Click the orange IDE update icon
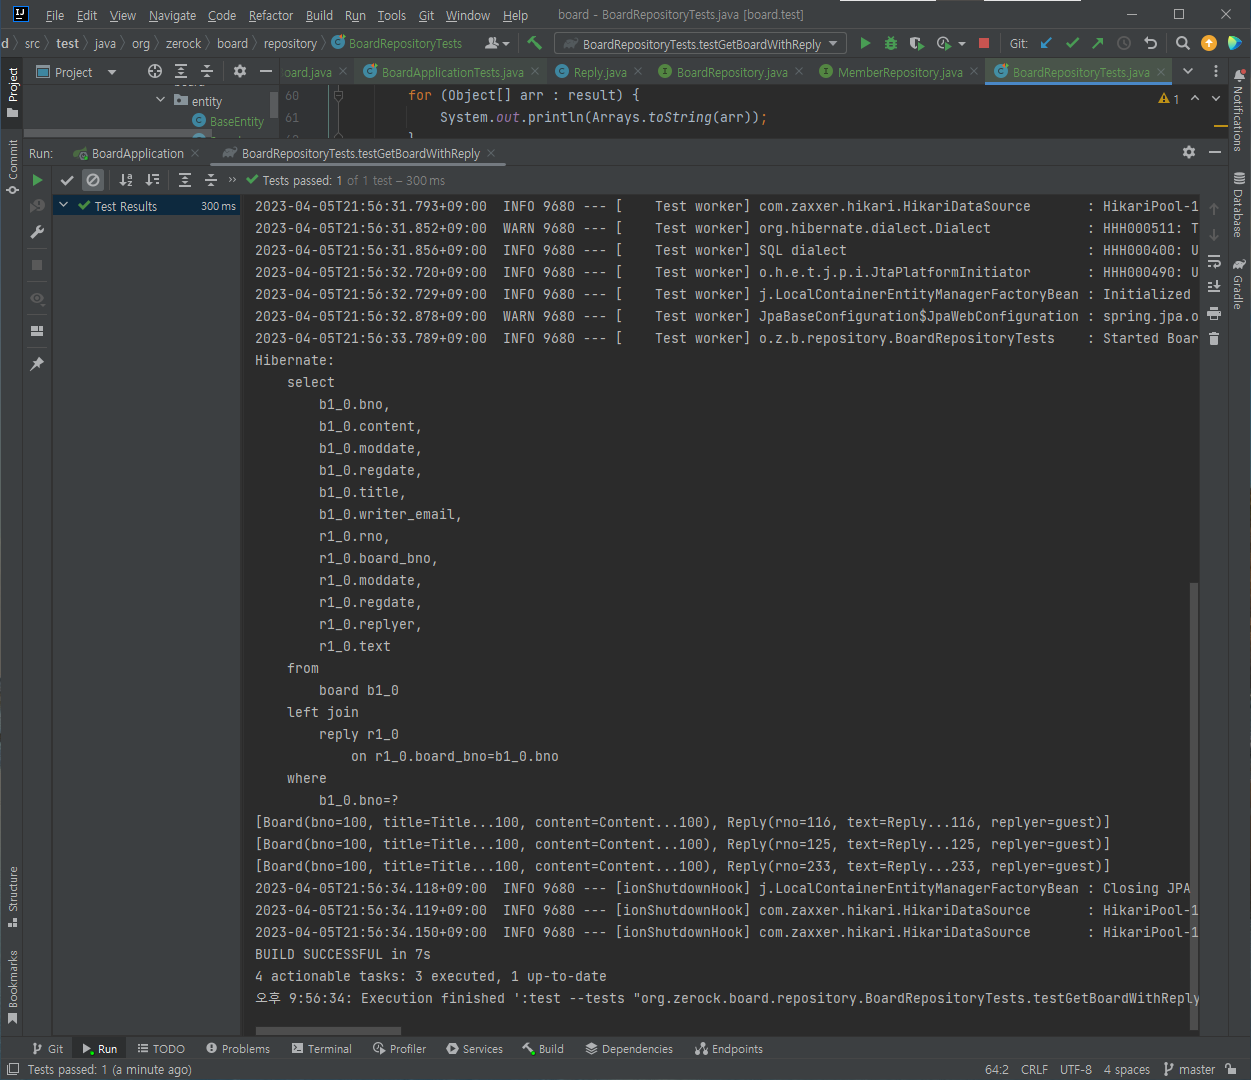The image size is (1251, 1080). [1209, 43]
